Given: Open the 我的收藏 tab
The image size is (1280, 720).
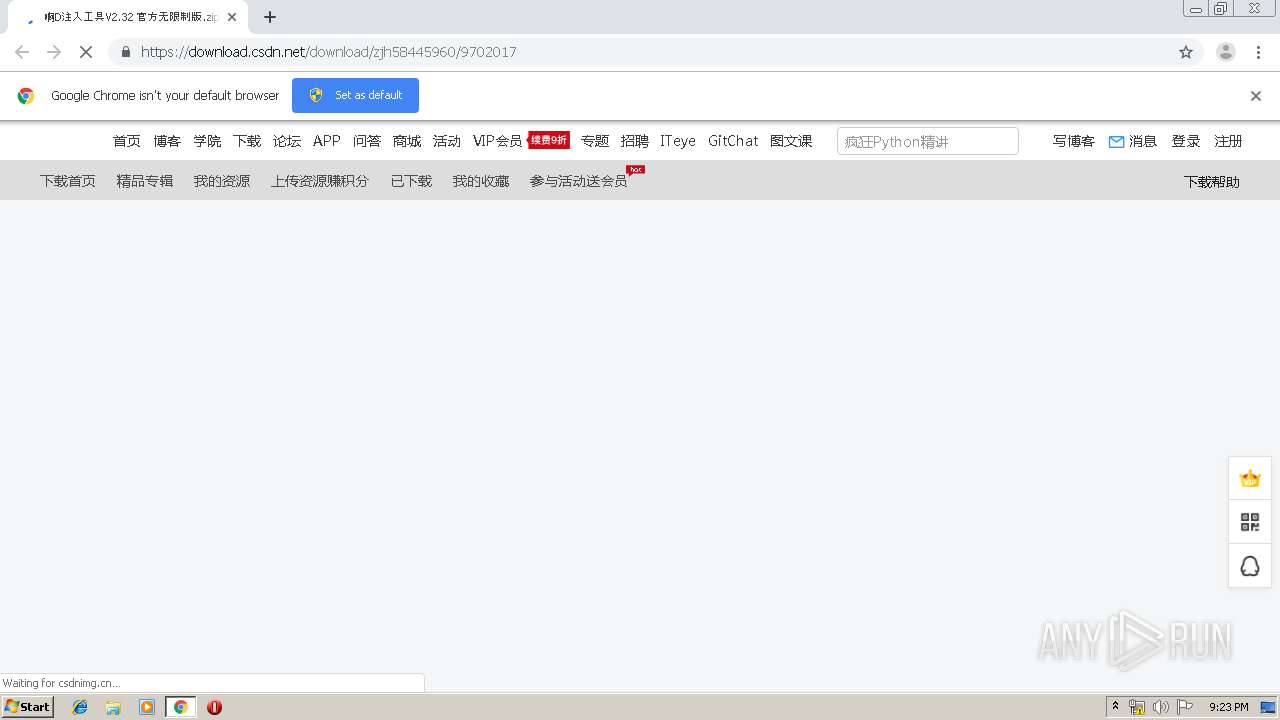Looking at the screenshot, I should tap(481, 181).
